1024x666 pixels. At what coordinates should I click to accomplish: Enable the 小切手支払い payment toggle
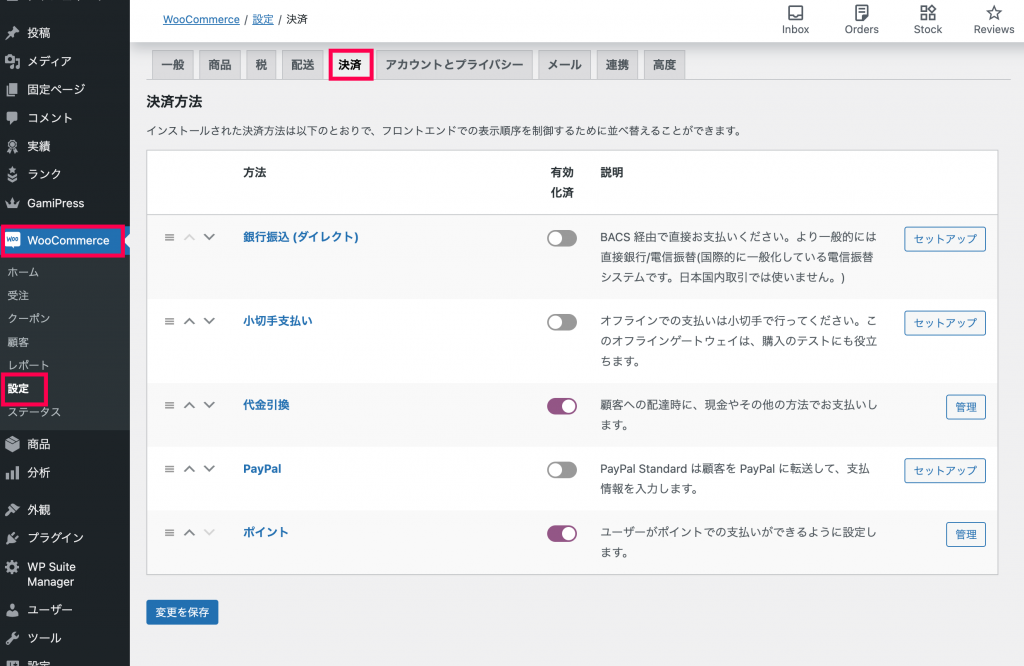pos(562,322)
